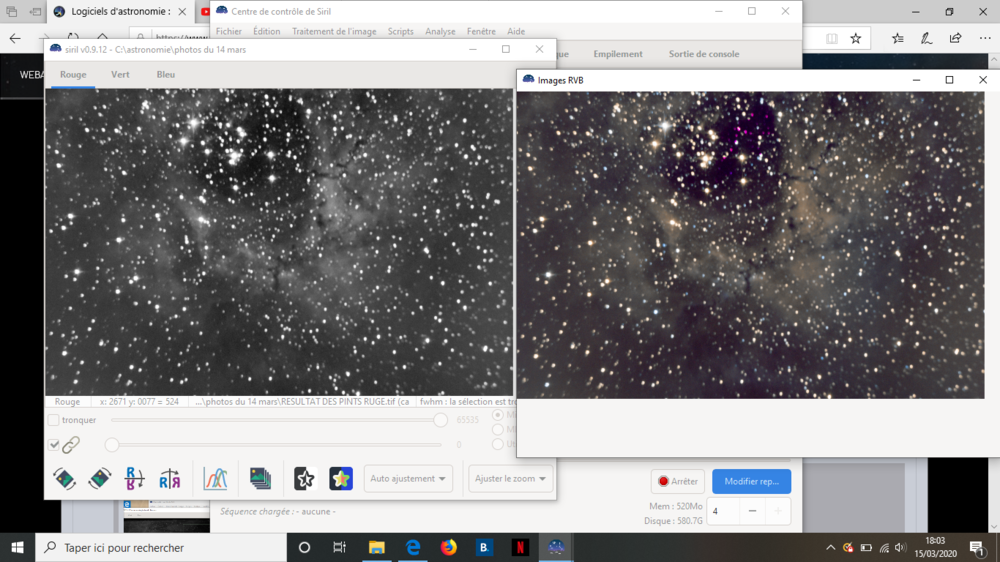Share page with Edge share icon
The height and width of the screenshot is (562, 1000).
[955, 39]
